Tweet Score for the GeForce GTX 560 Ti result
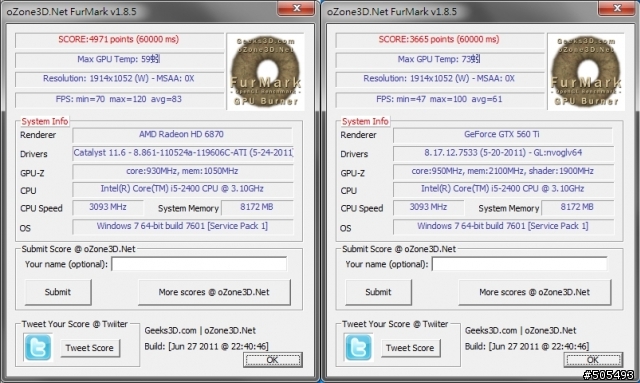640x383 pixels. point(410,348)
